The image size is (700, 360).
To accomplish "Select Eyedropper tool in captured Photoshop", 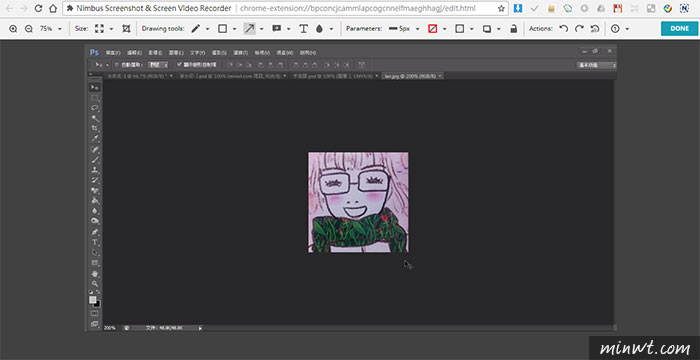I will [x=95, y=139].
